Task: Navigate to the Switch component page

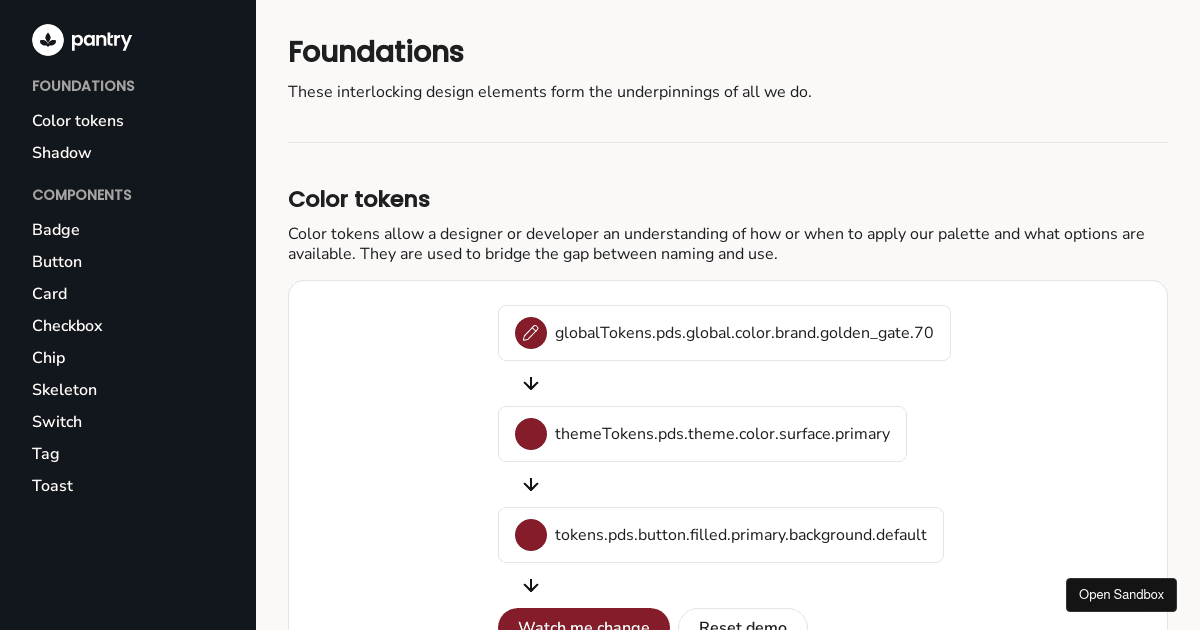Action: point(57,422)
